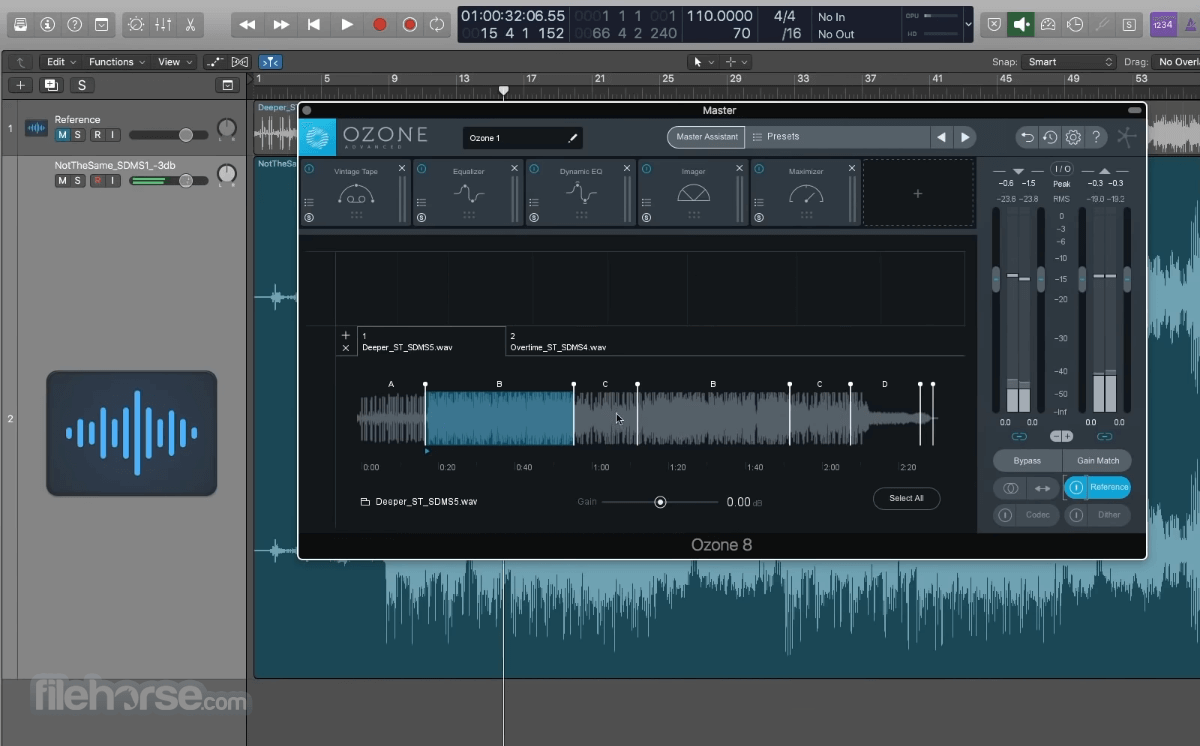Click the Fast Forward transport button
The width and height of the screenshot is (1200, 746).
coord(281,24)
